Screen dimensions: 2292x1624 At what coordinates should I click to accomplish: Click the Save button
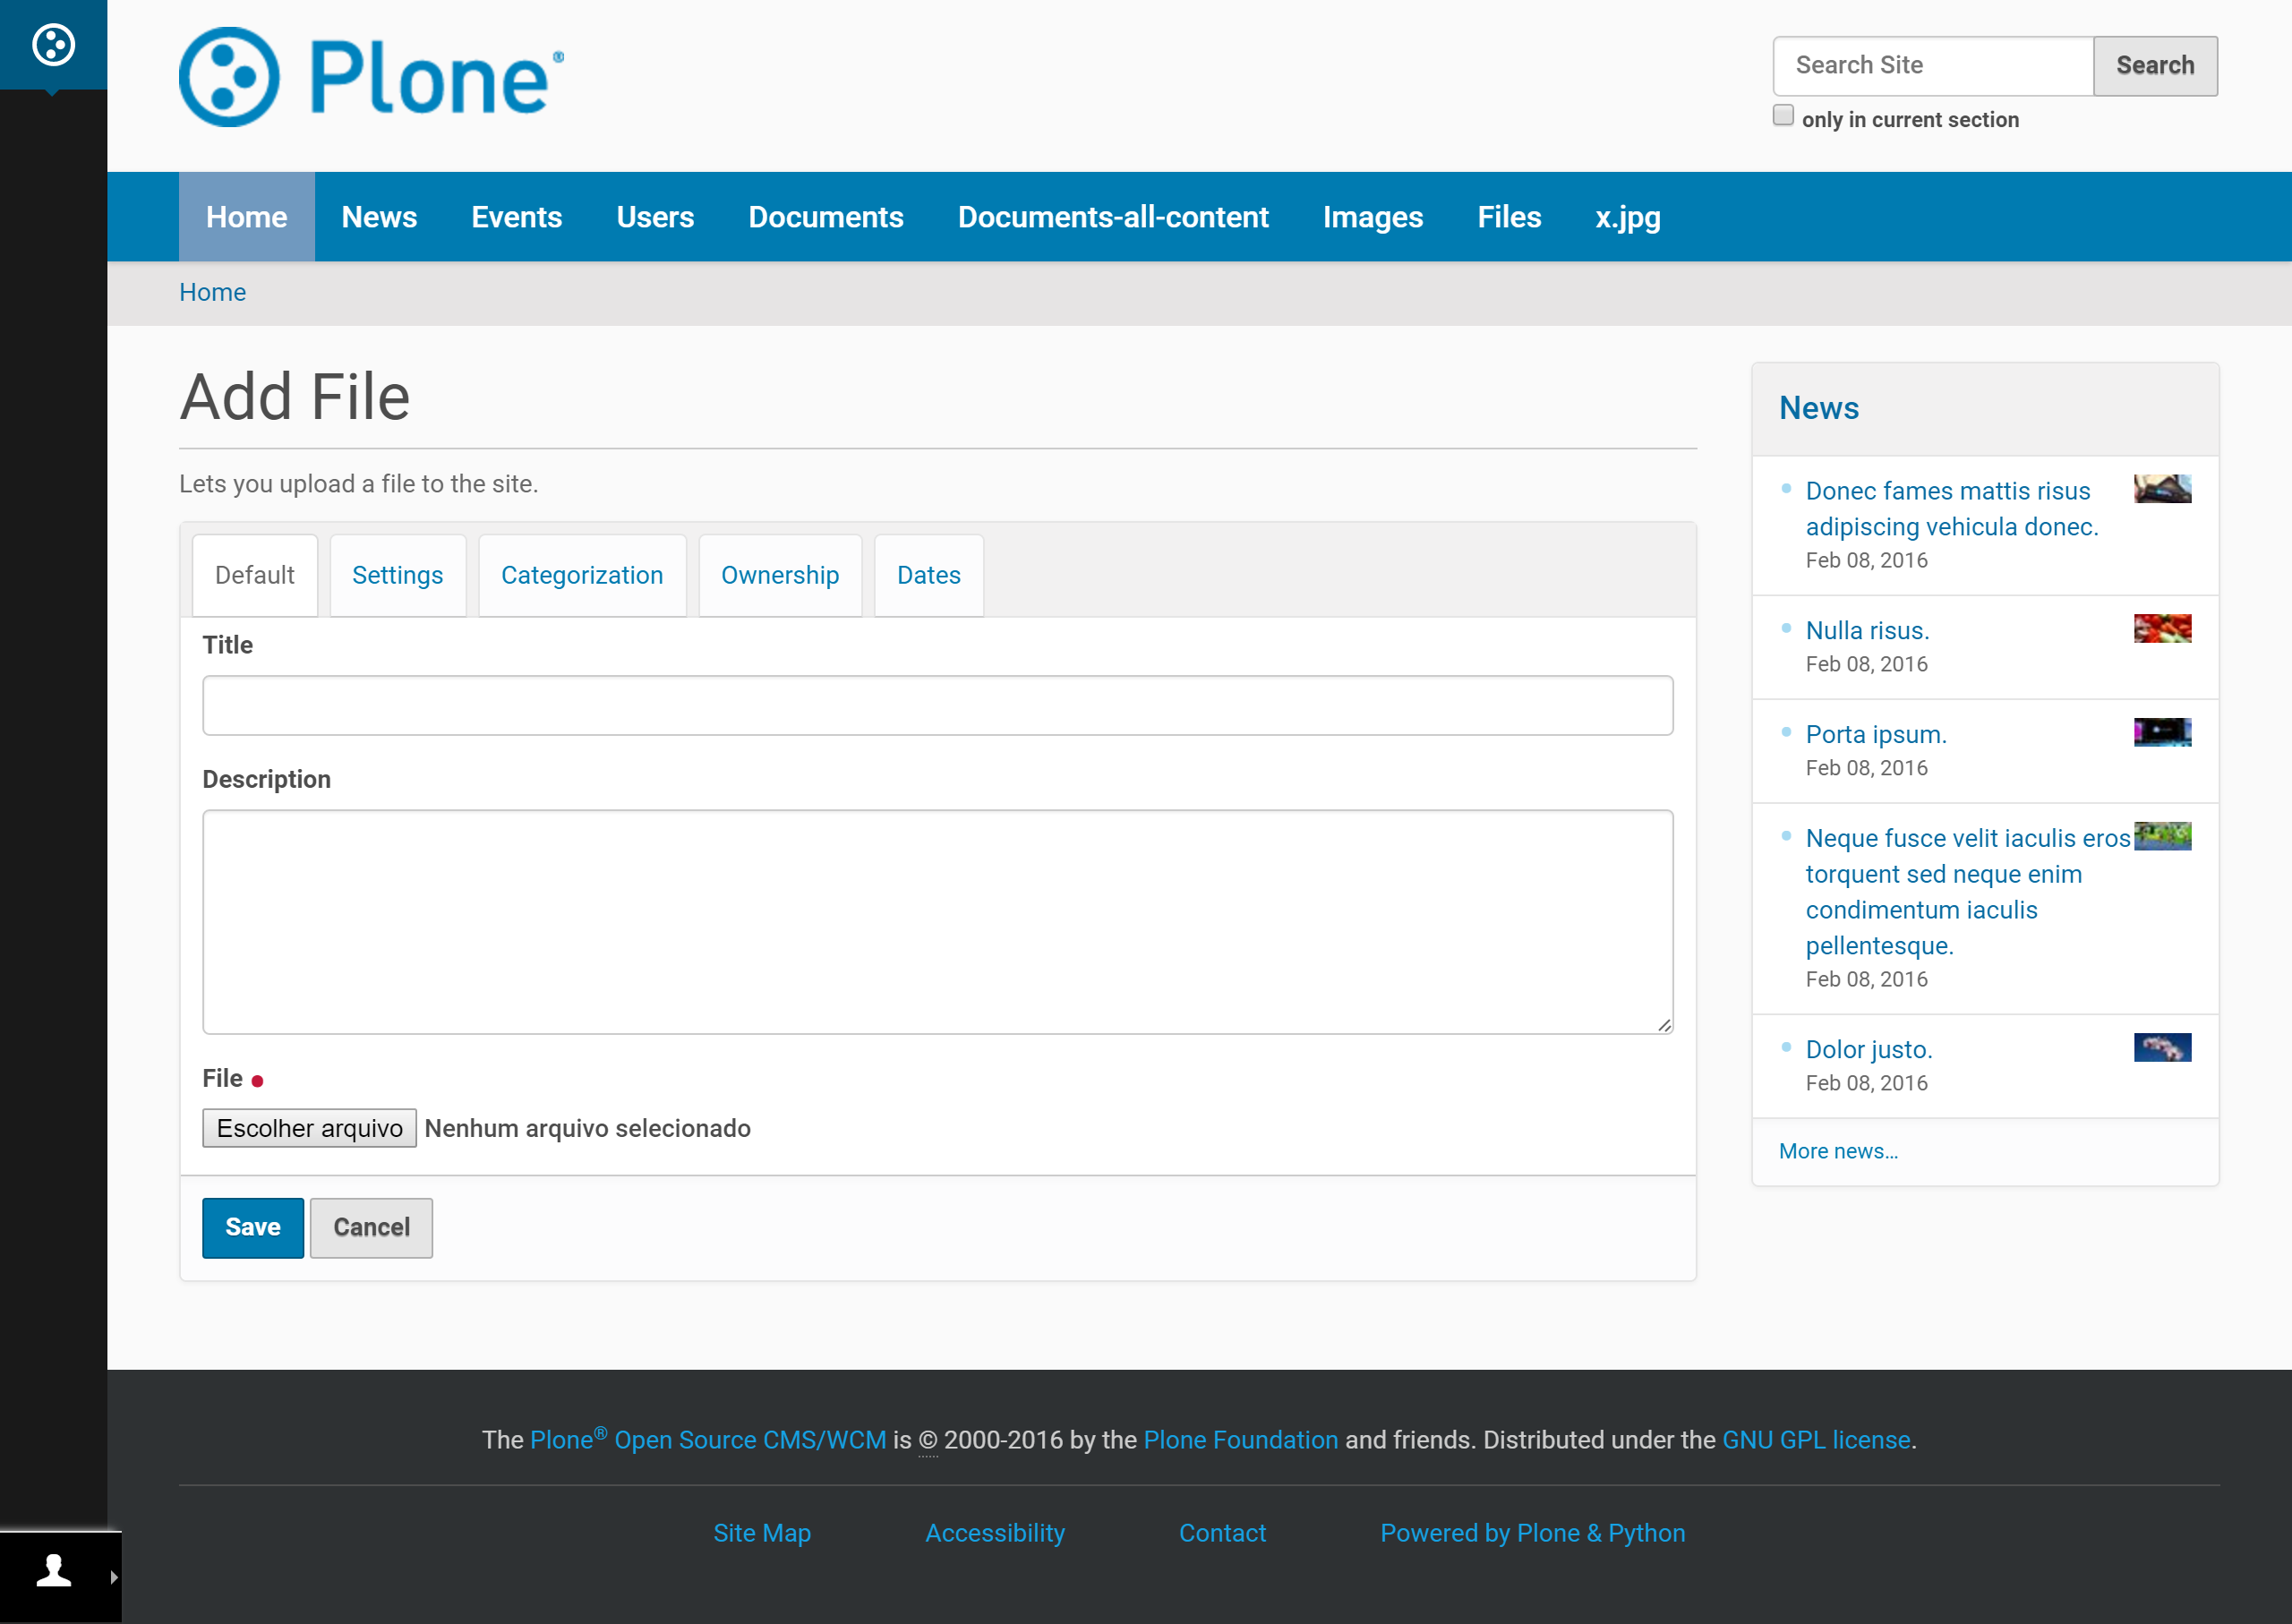tap(253, 1228)
